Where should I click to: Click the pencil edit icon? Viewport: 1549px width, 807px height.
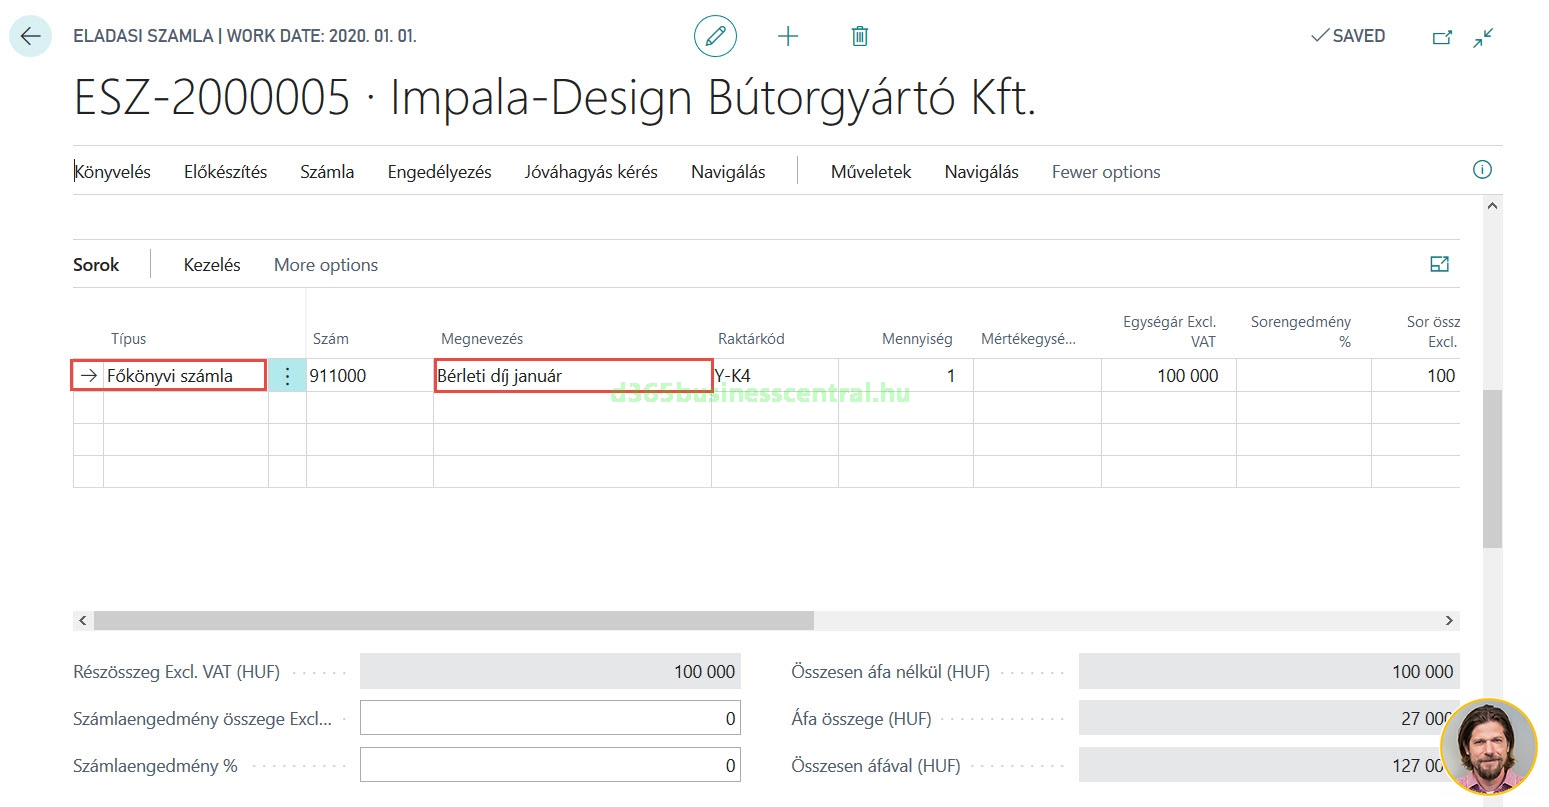pyautogui.click(x=715, y=36)
